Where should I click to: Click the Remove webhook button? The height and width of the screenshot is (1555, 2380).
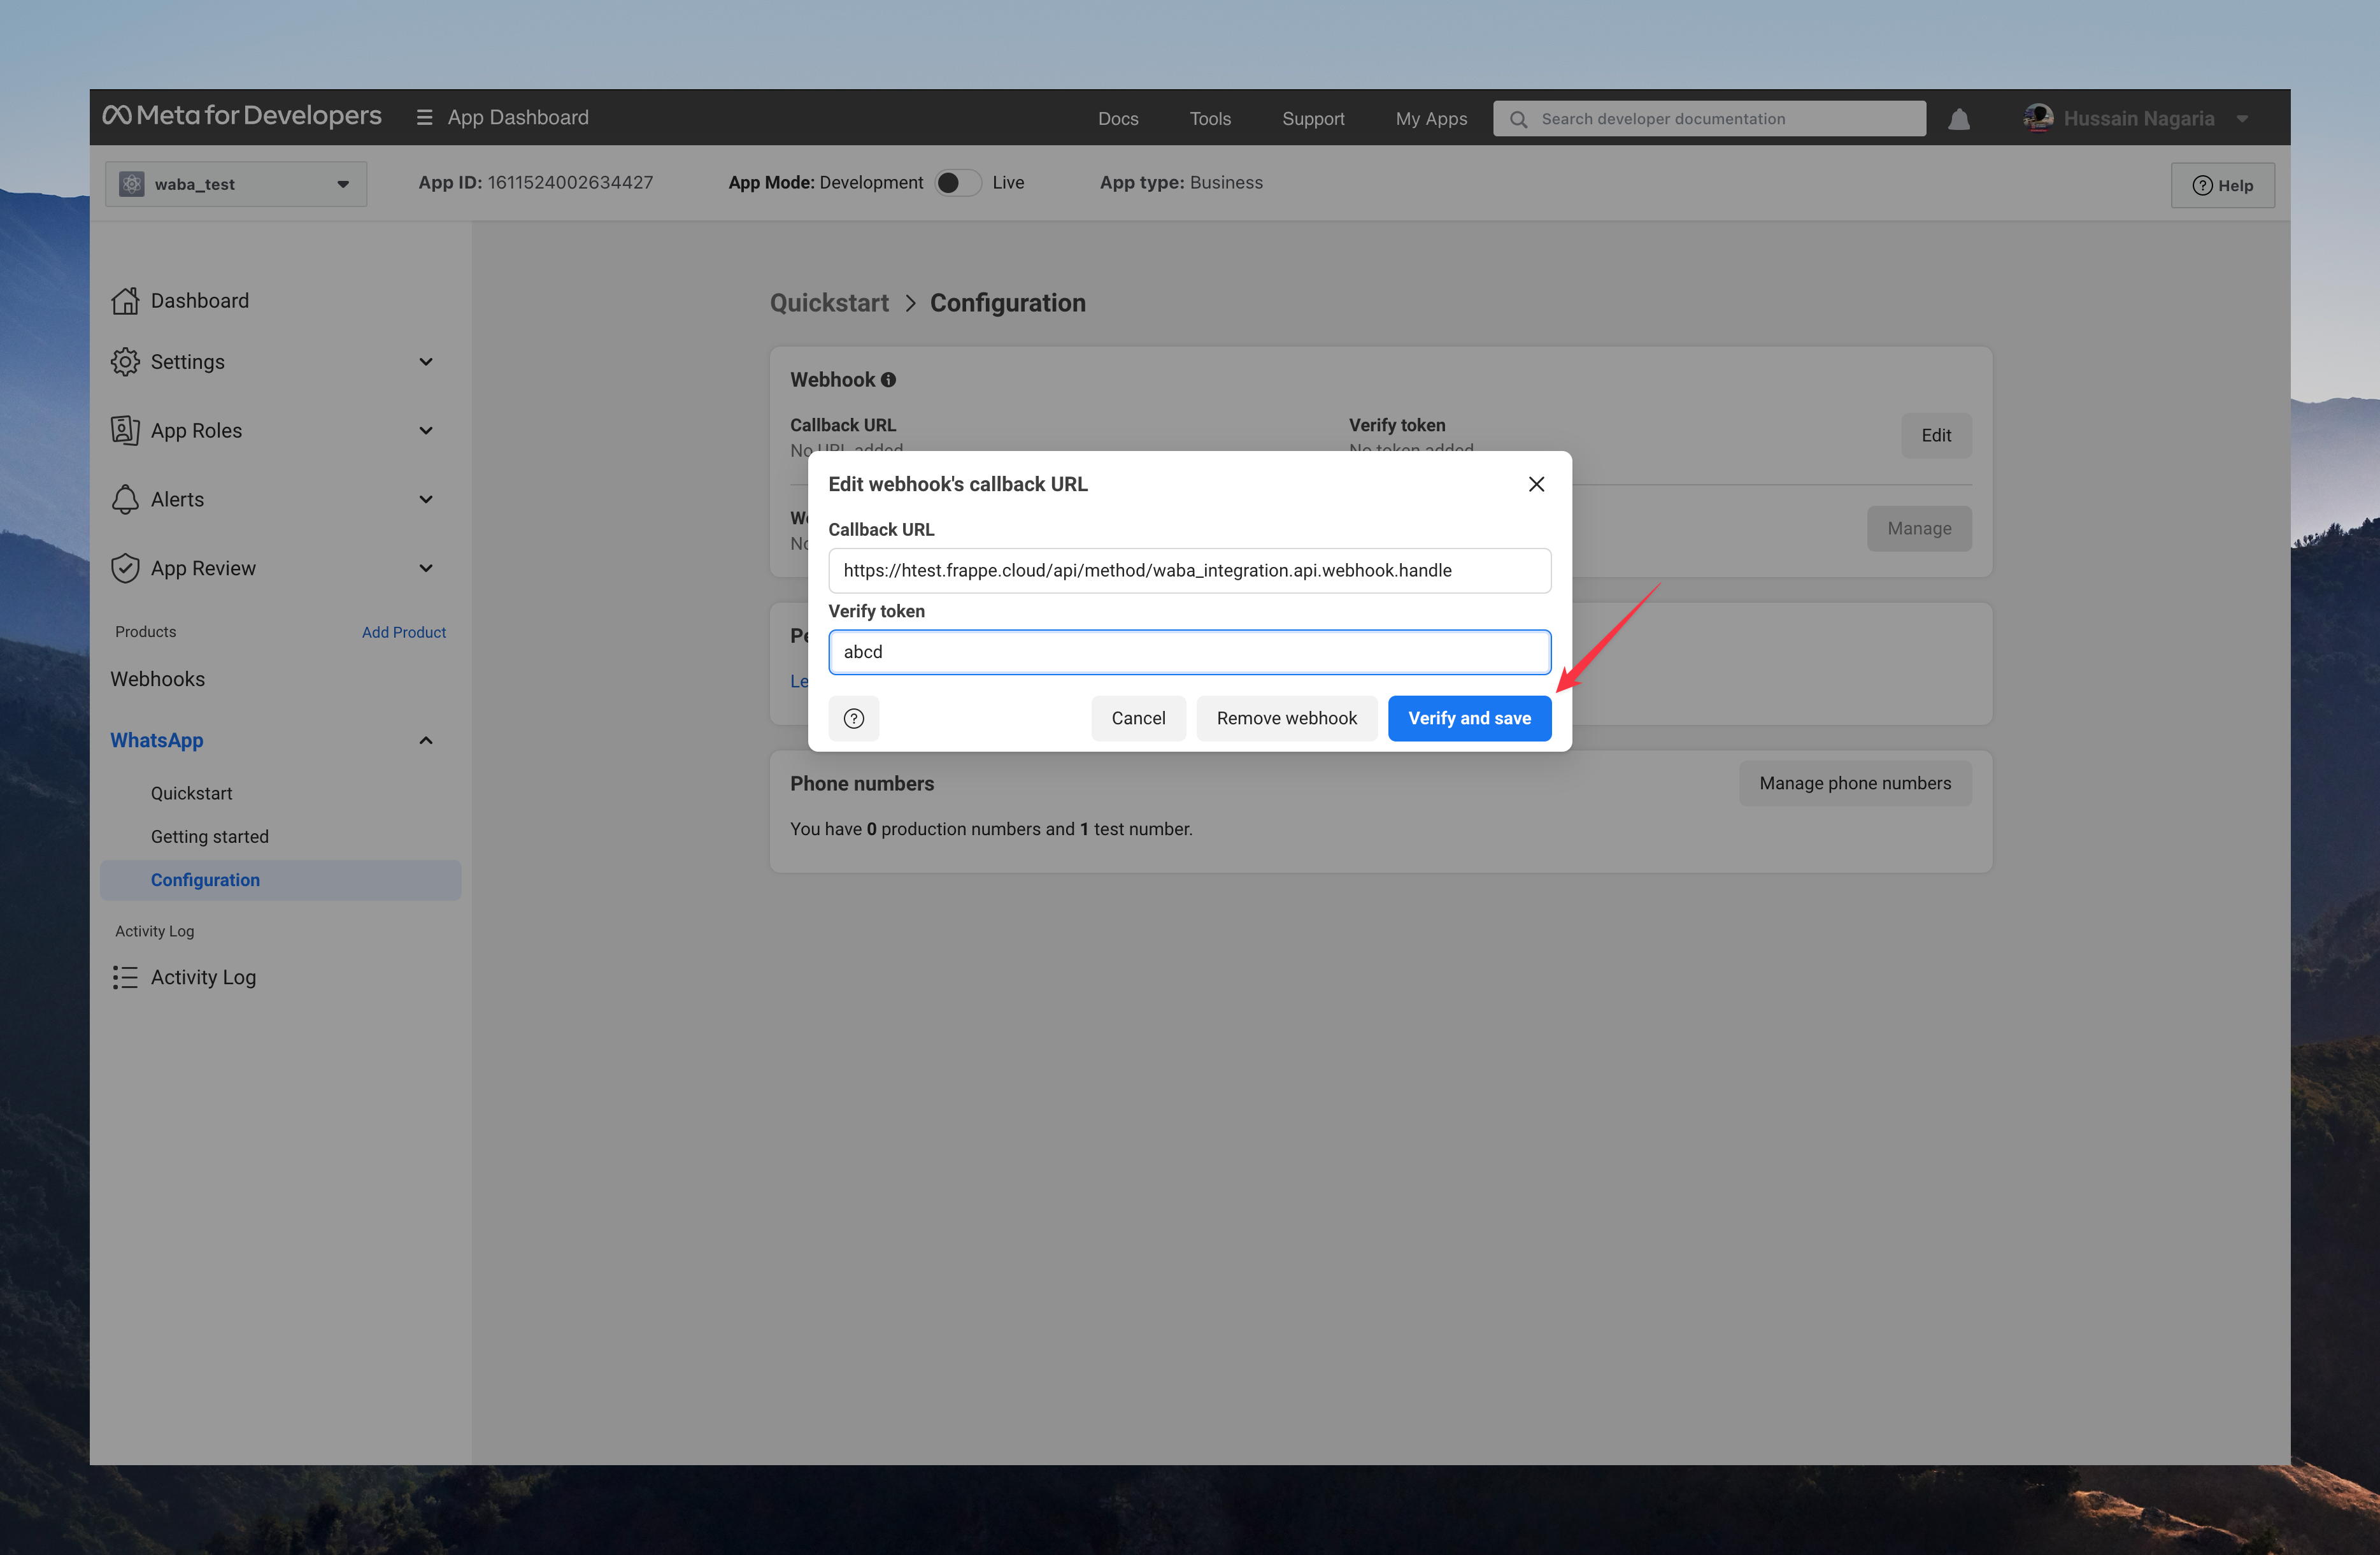[x=1286, y=718]
